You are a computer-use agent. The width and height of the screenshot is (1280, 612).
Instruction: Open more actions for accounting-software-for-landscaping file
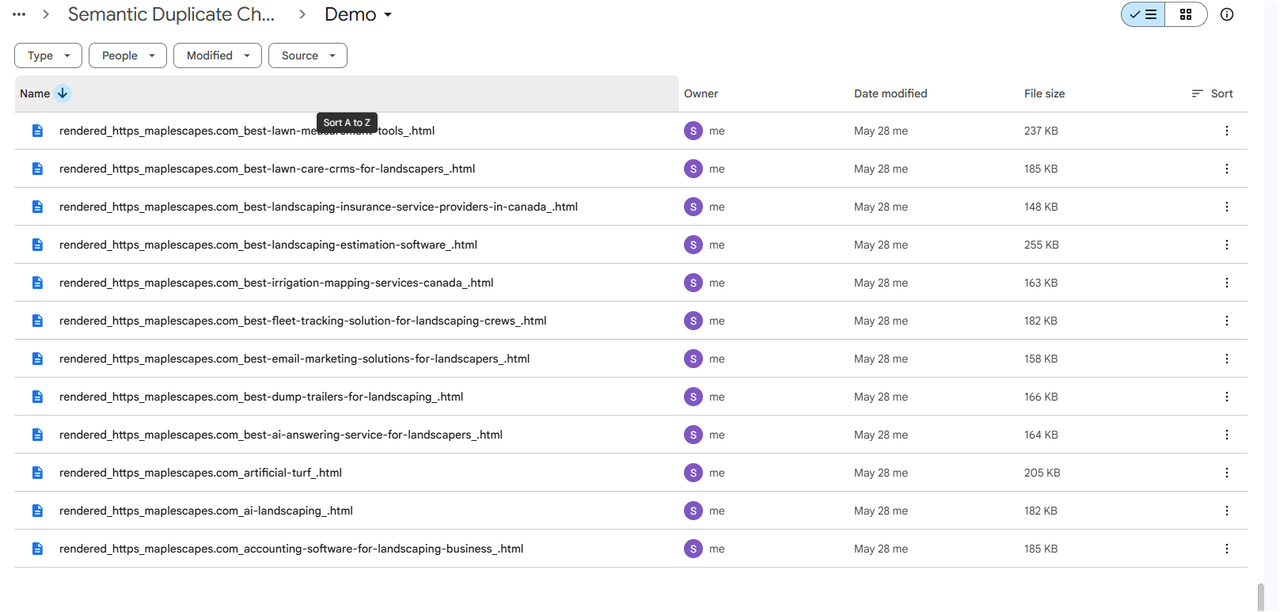pos(1227,549)
